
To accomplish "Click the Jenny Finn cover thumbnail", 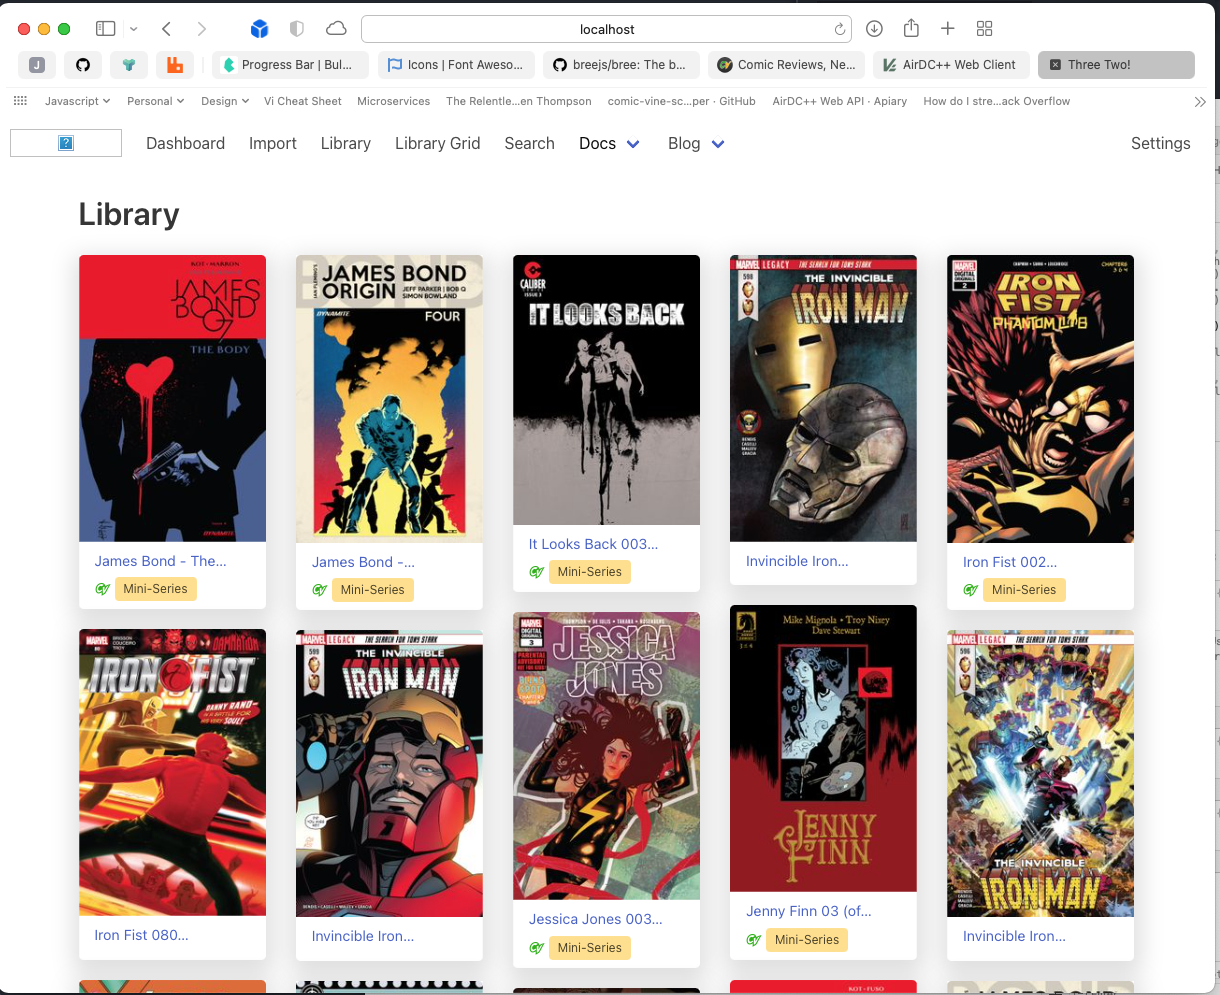I will tap(823, 748).
